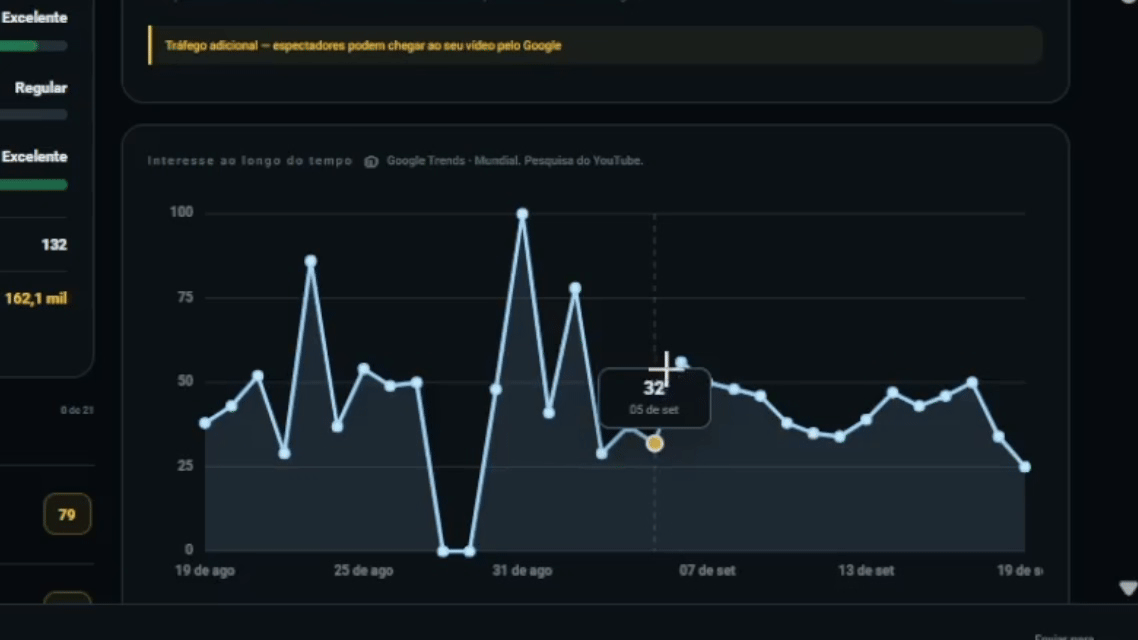Click the last data point at 19 de set
The width and height of the screenshot is (1138, 640).
coord(1025,467)
